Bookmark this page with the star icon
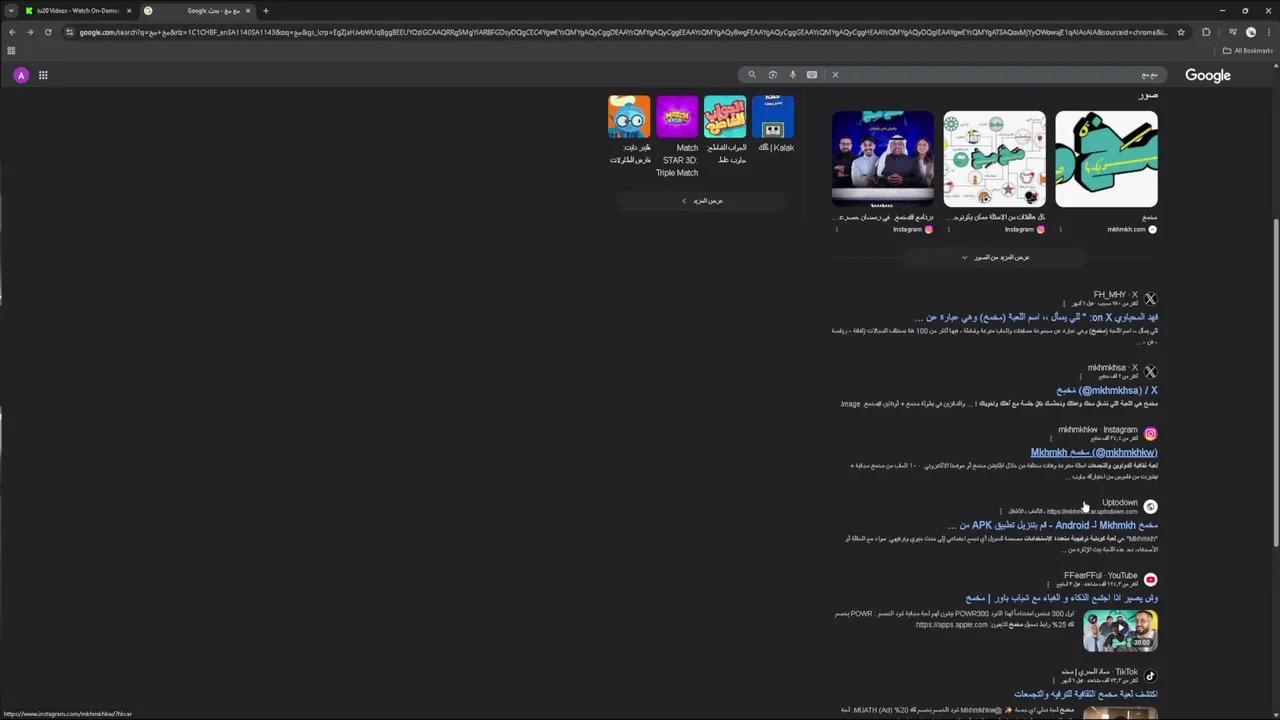Image resolution: width=1280 pixels, height=720 pixels. 1181,32
